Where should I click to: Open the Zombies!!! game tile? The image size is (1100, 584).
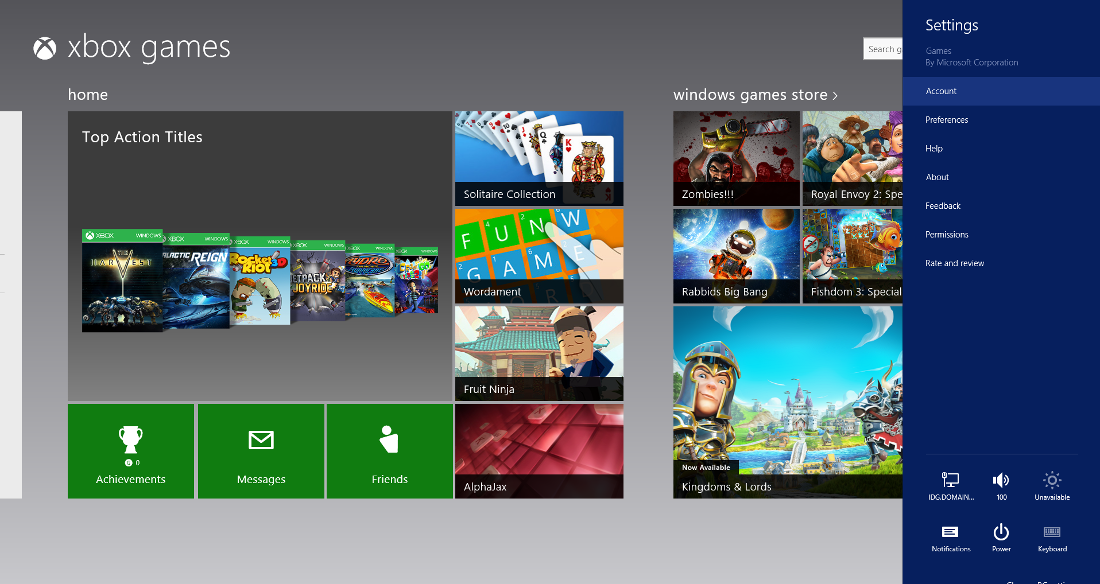click(737, 159)
